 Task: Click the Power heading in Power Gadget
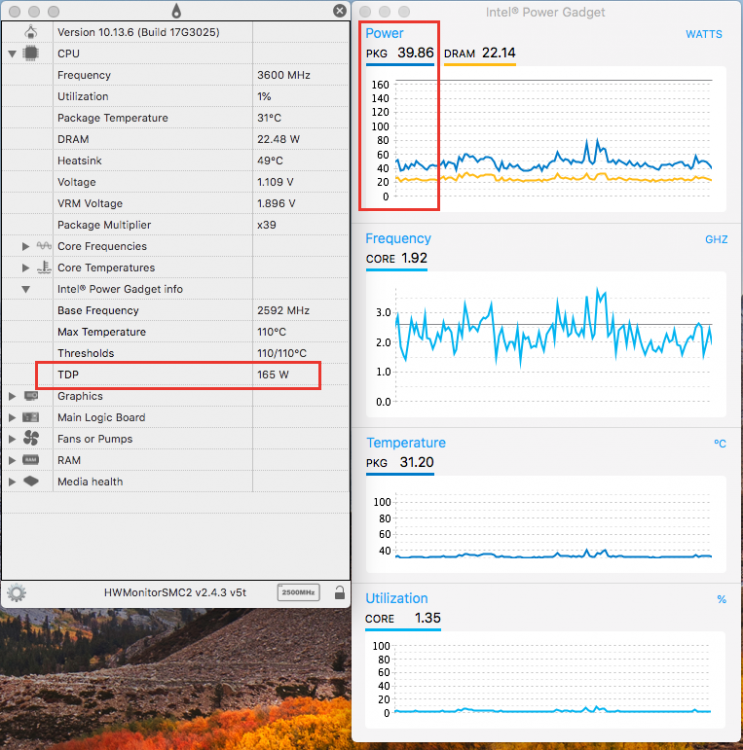click(384, 33)
